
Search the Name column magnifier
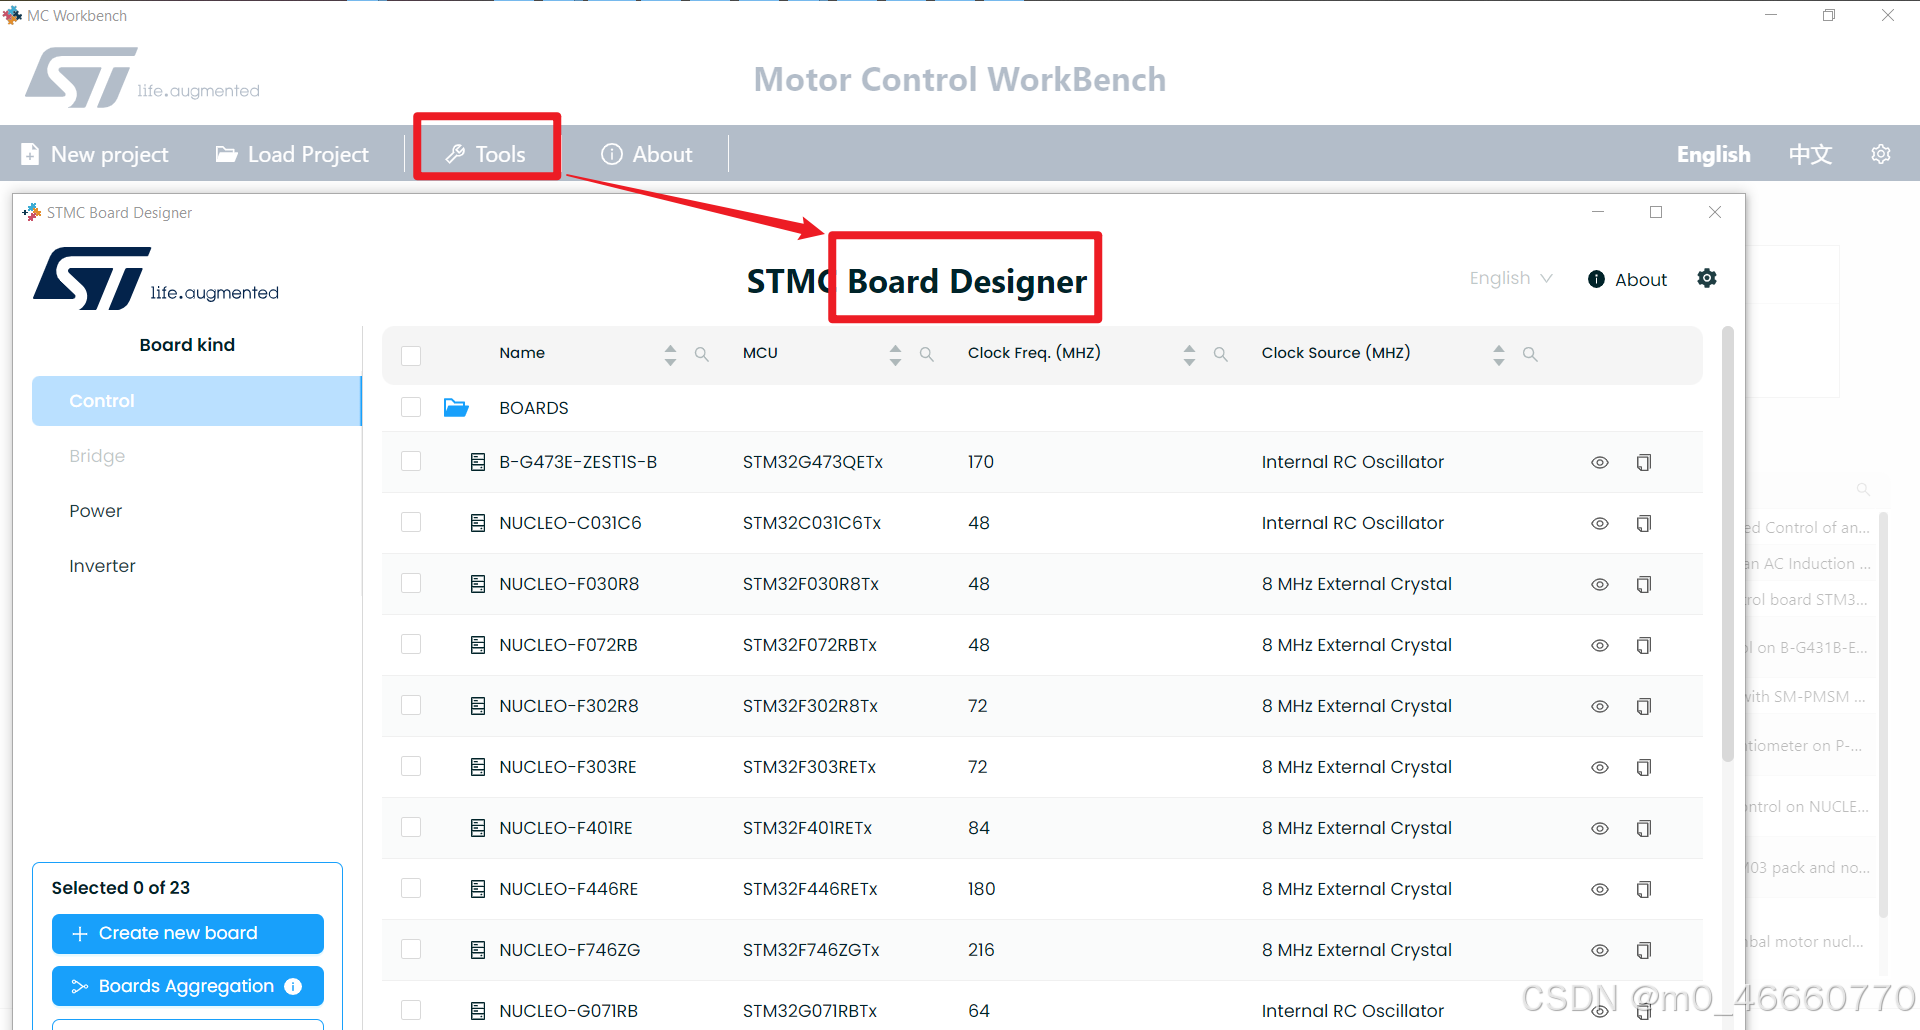[x=702, y=354]
